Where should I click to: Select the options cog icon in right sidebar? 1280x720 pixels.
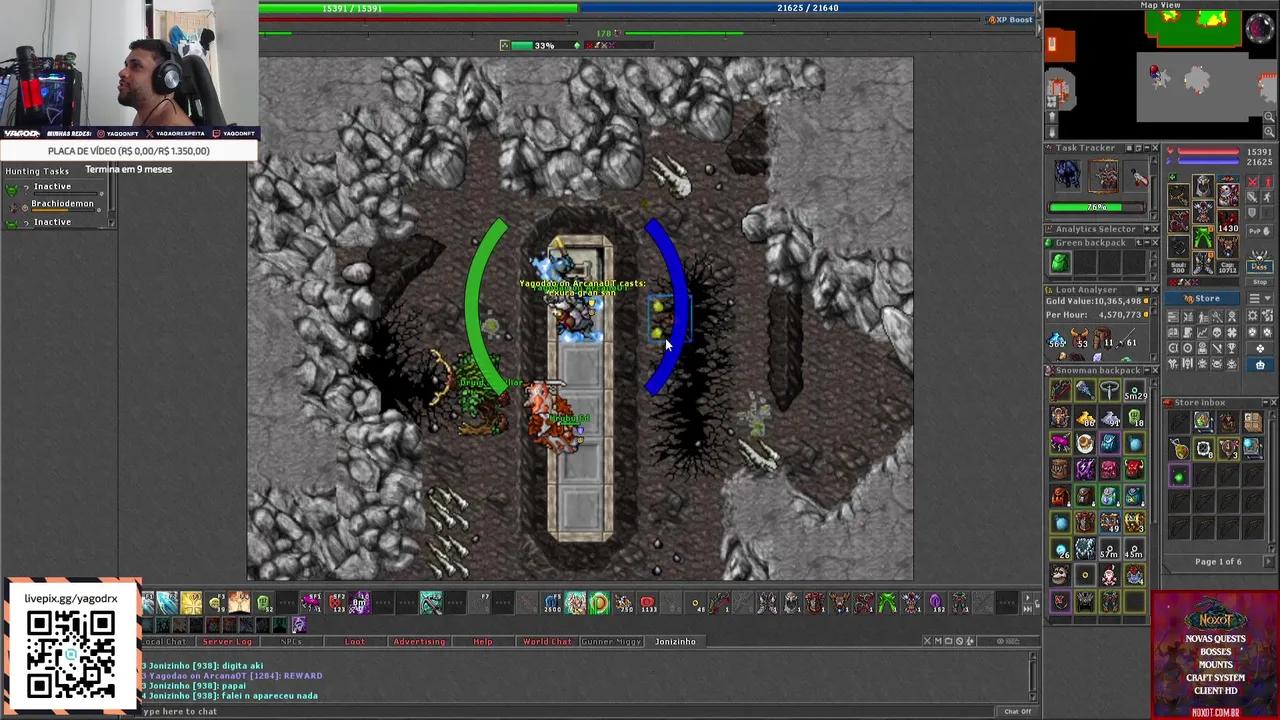1252,315
